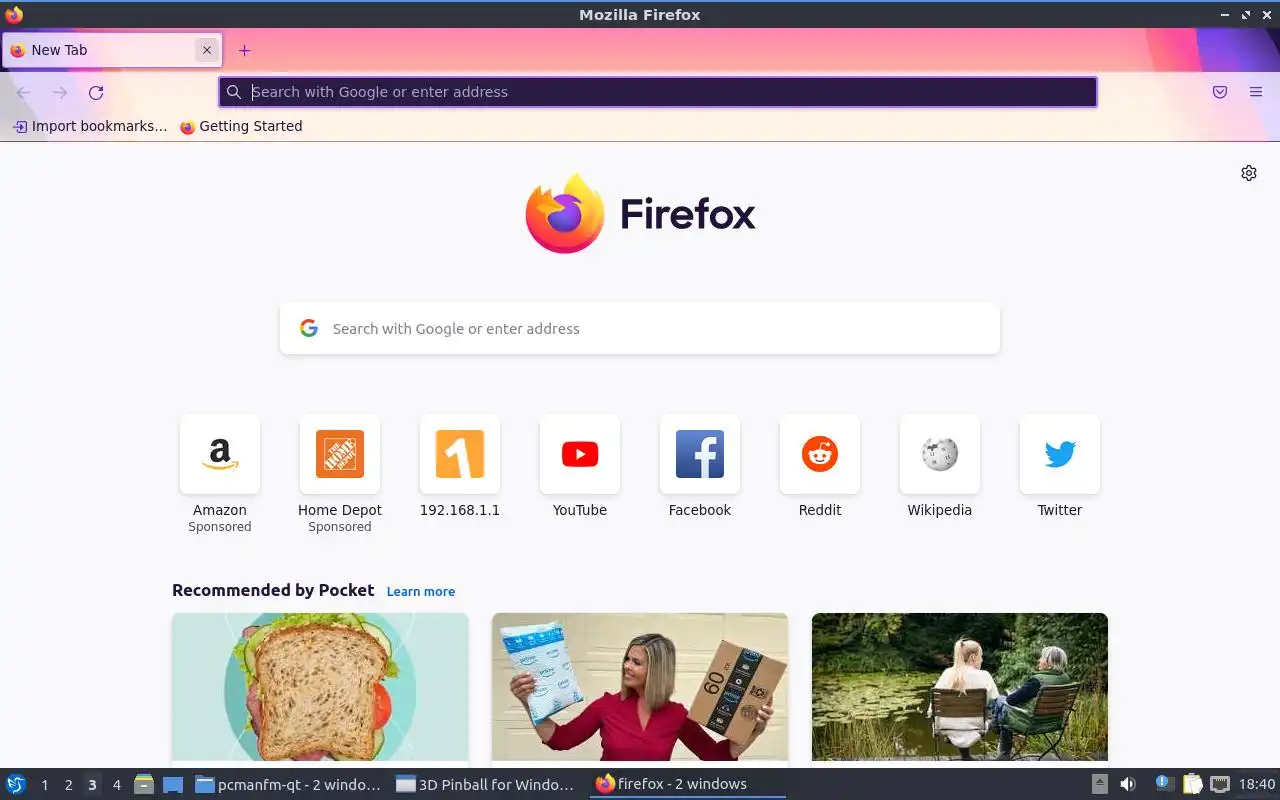Open the Home Depot sponsored tile

pos(340,454)
